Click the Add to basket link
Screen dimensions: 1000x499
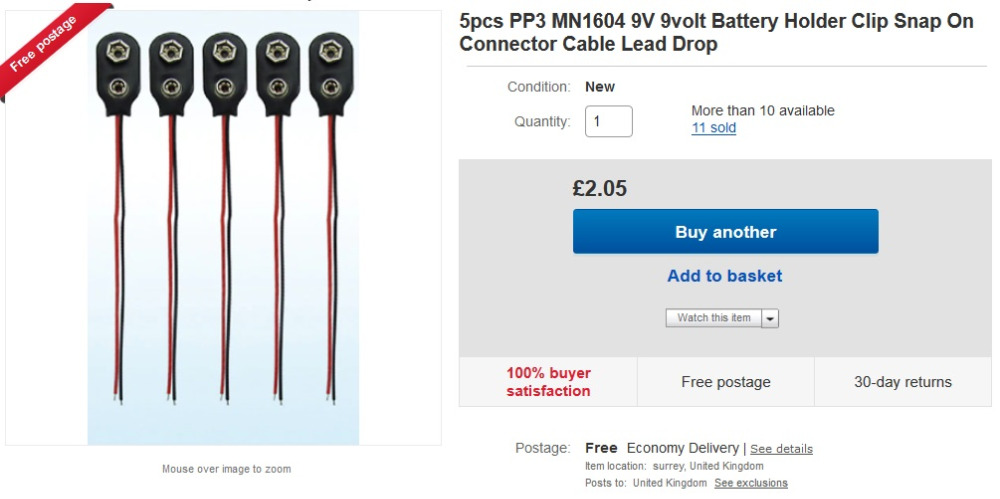725,276
